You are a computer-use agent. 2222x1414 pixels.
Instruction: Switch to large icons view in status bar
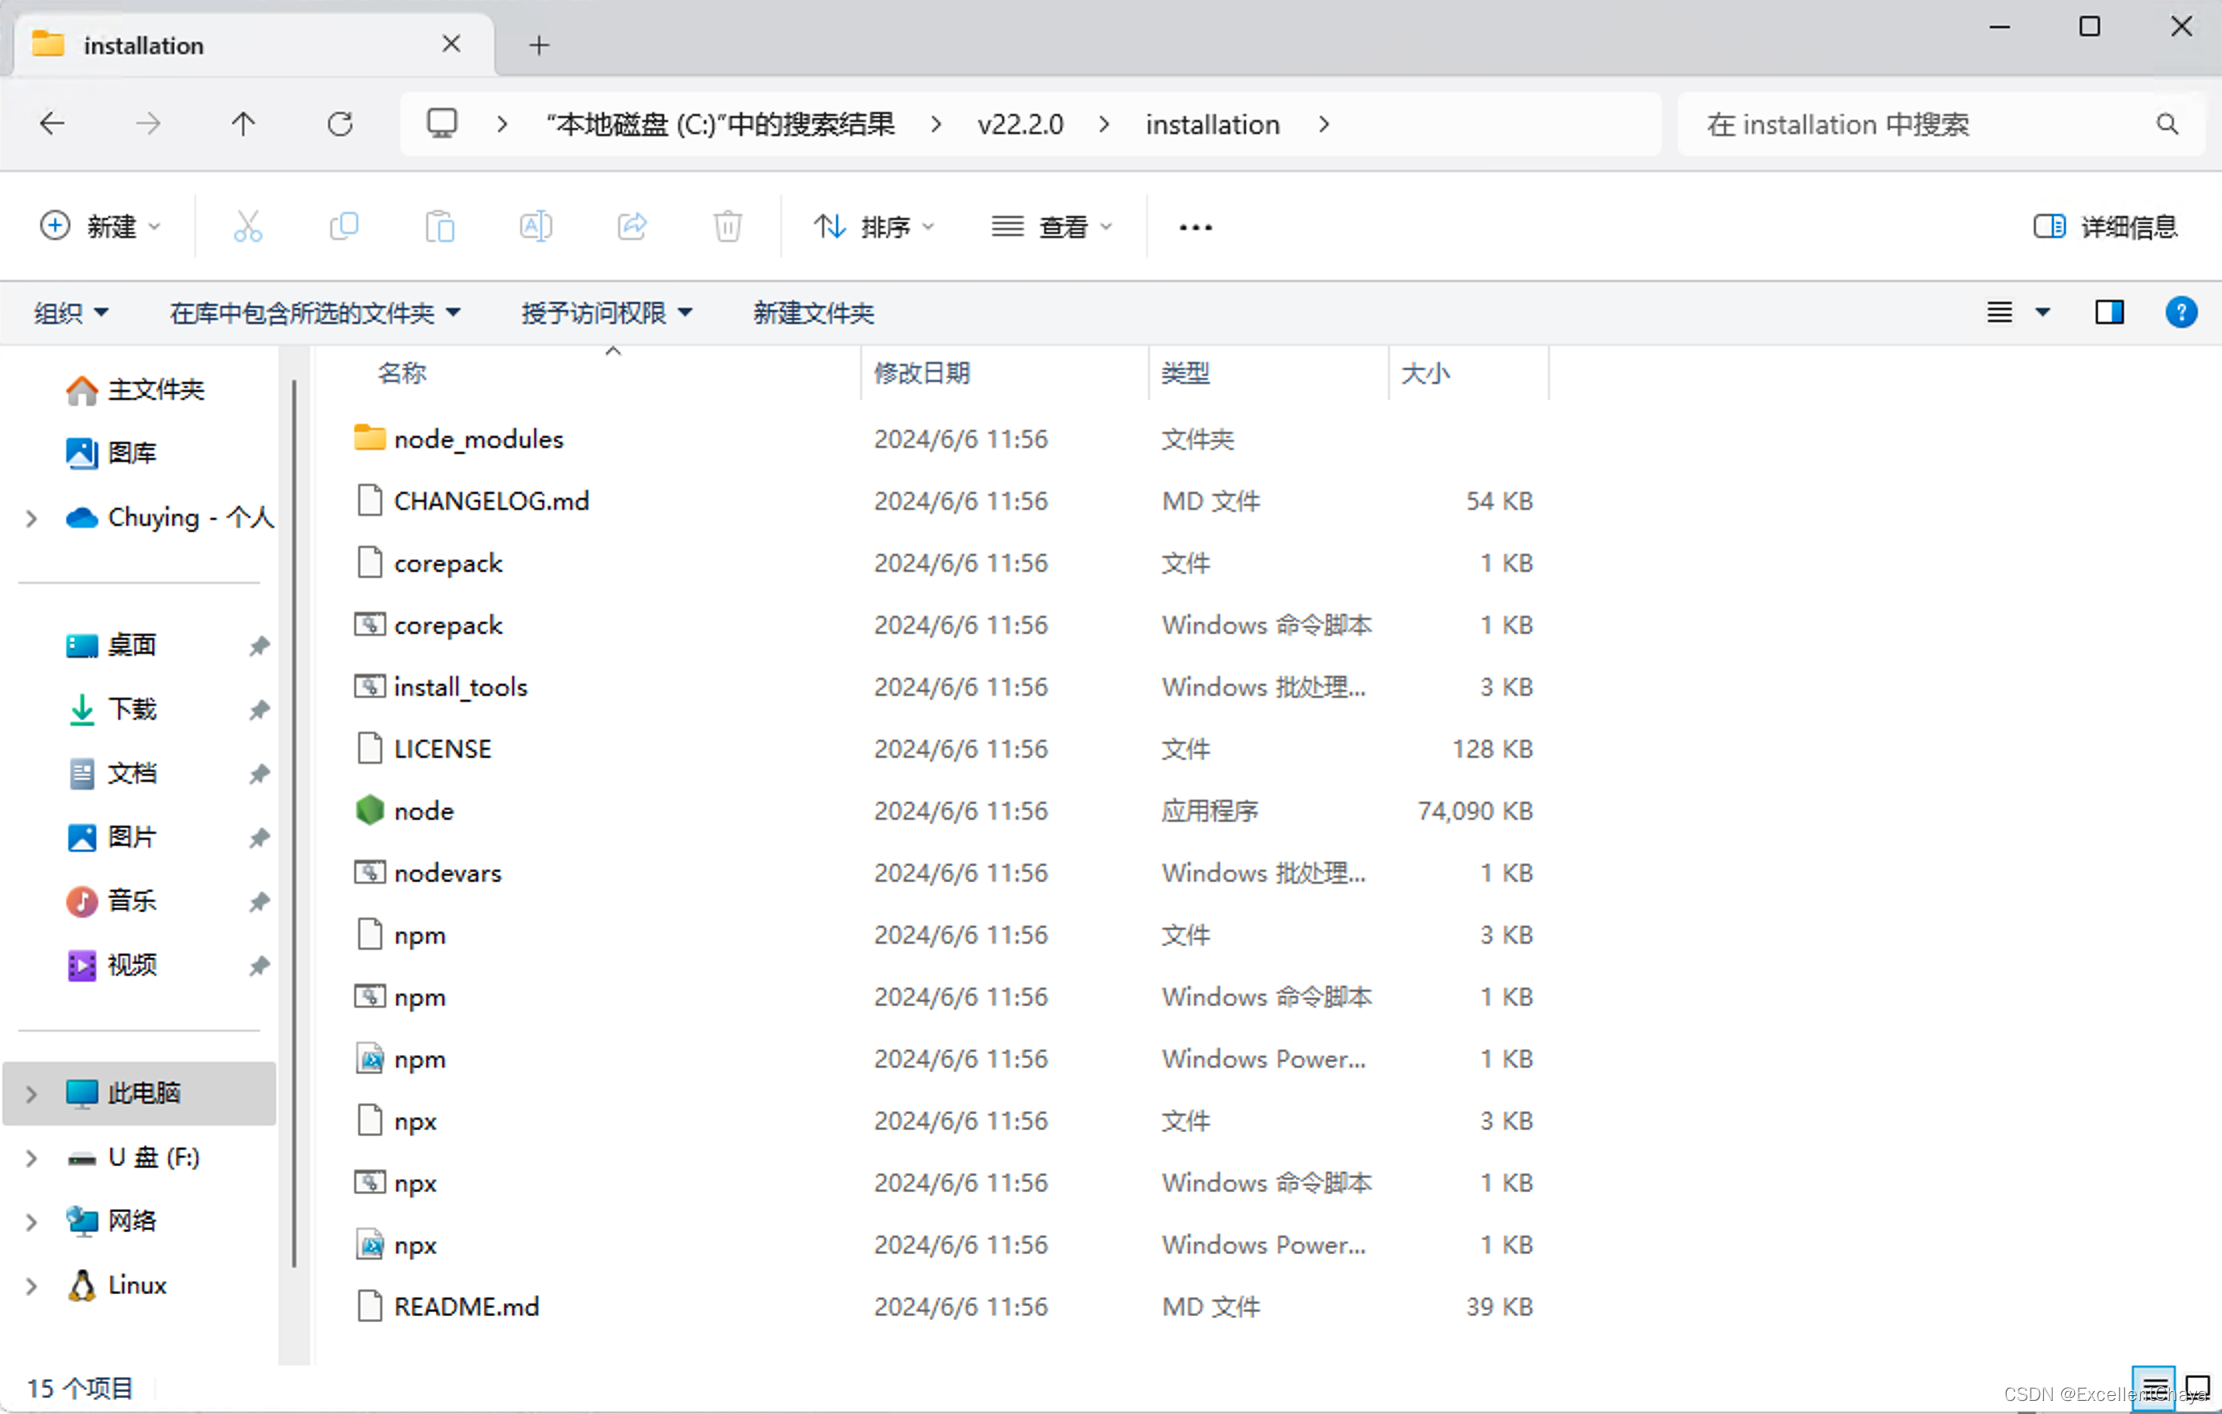tap(2197, 1388)
